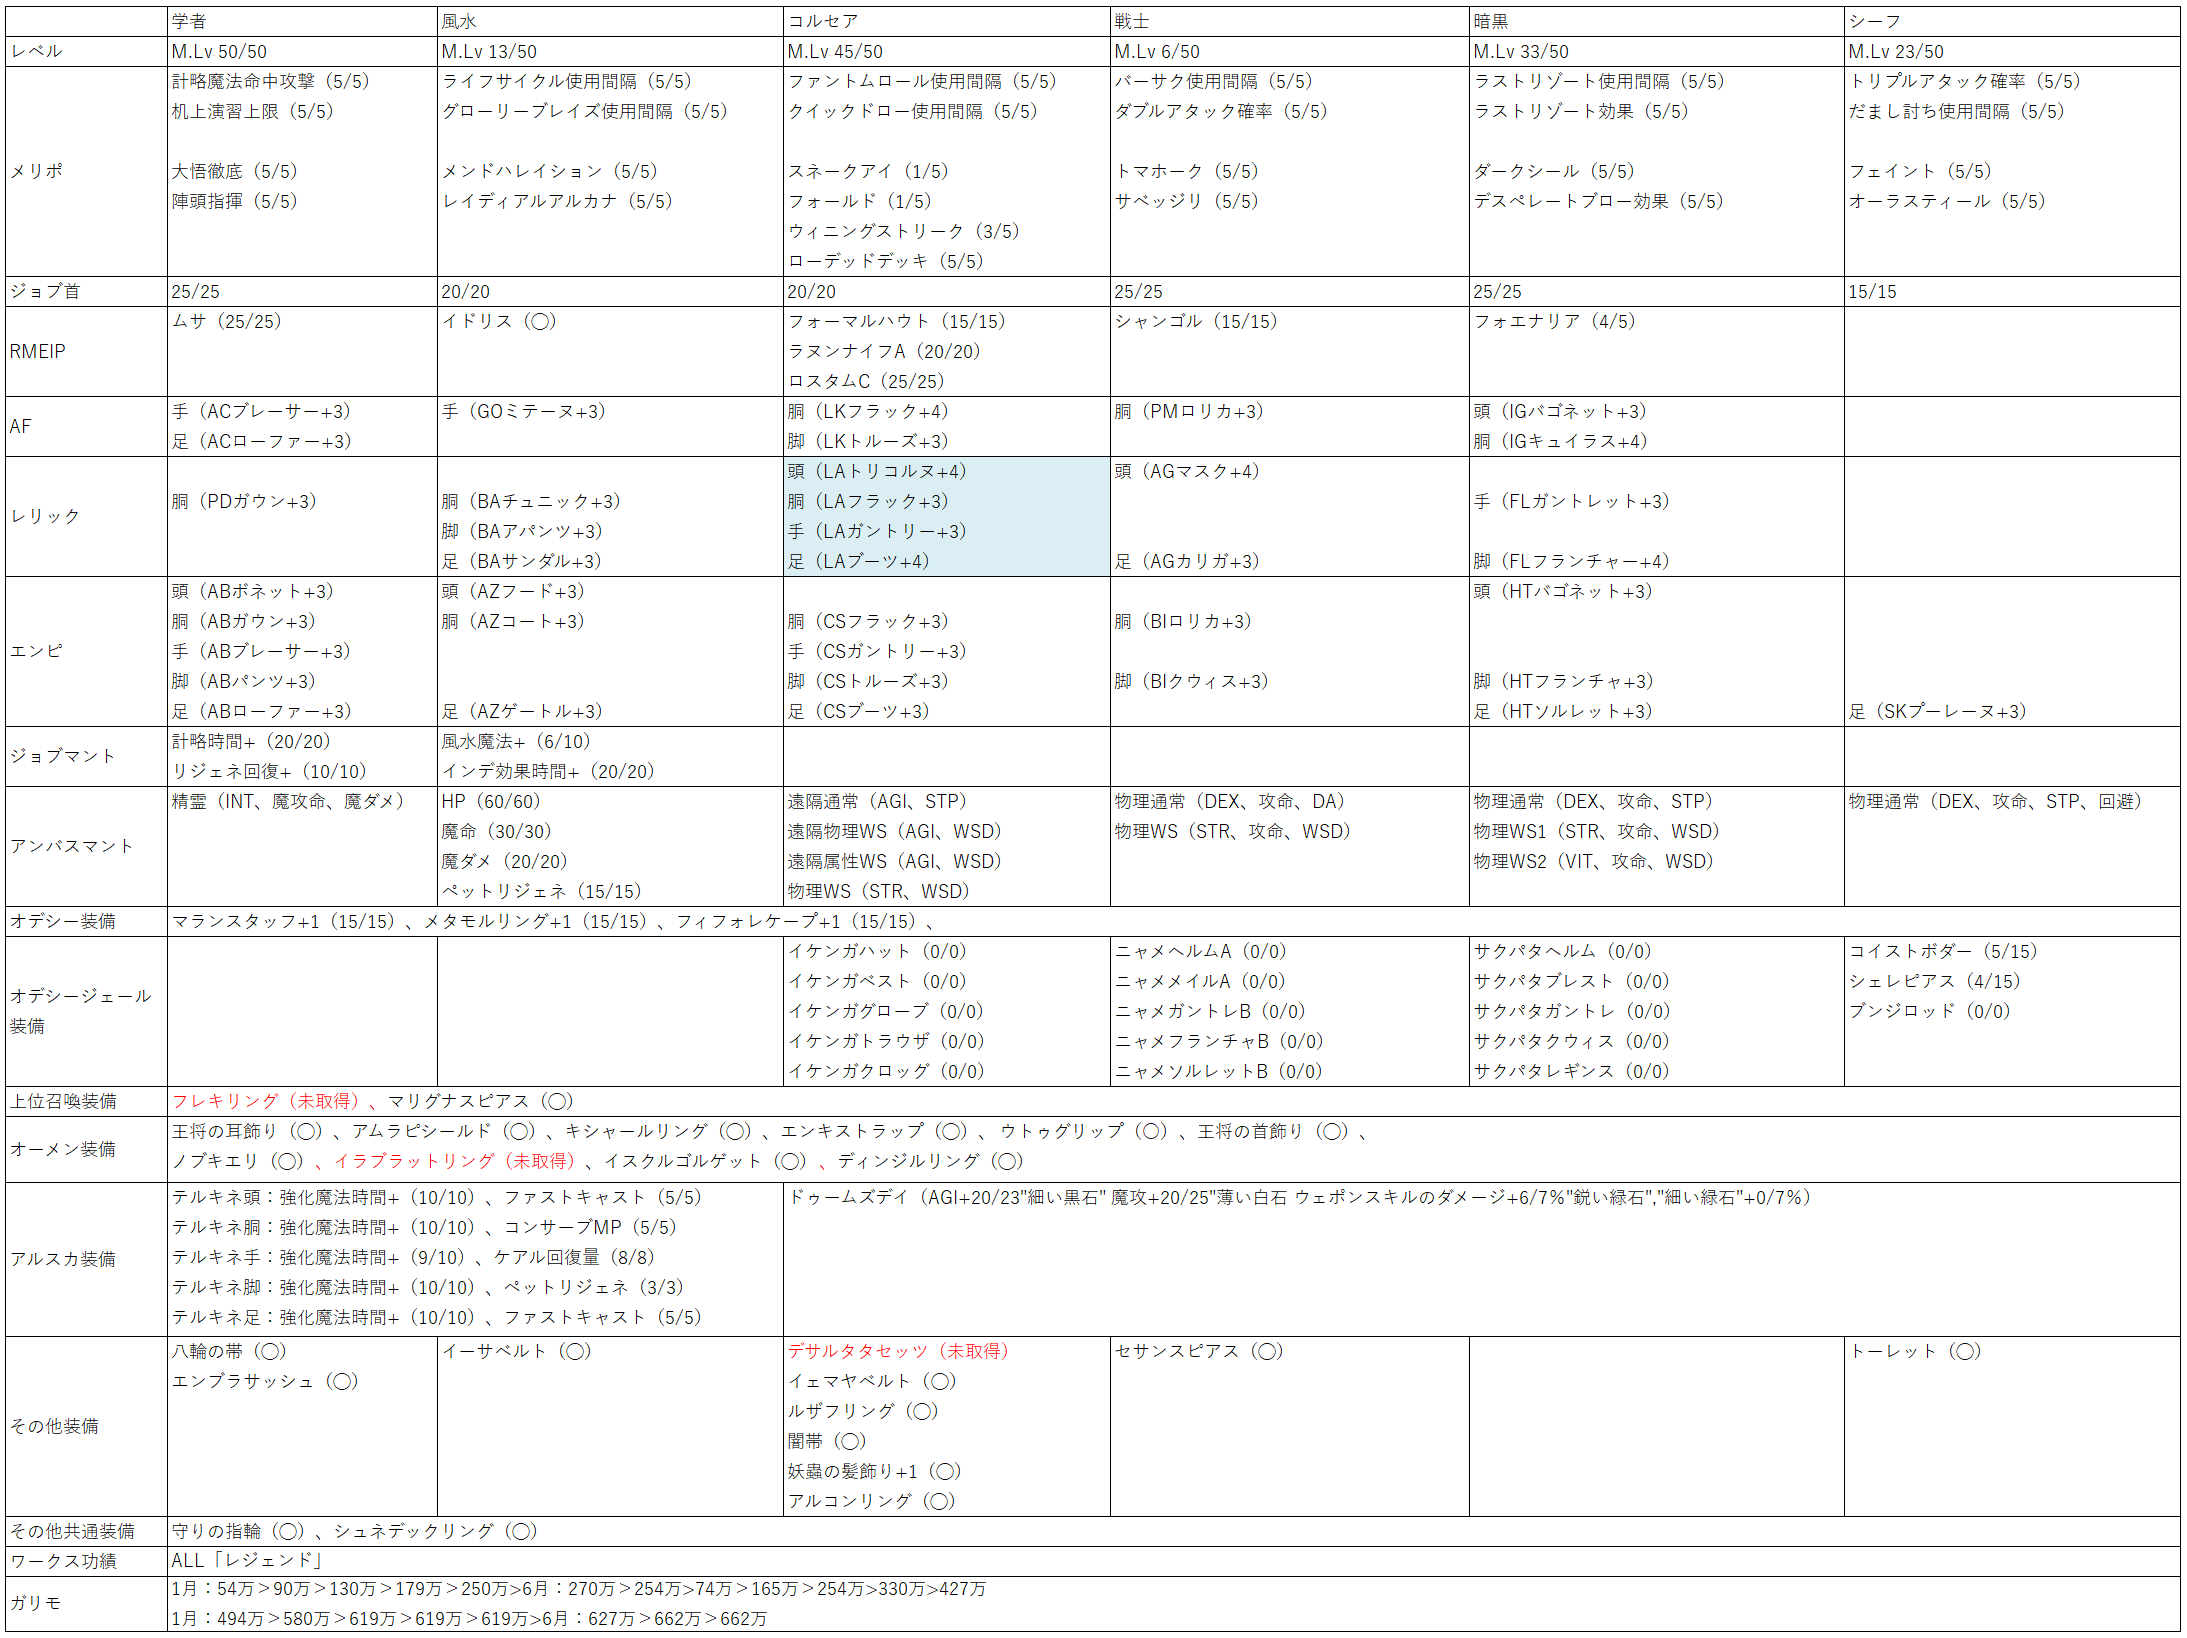The height and width of the screenshot is (1638, 2187).
Task: Select the highlighted LAトリコルヌ+4 cell
Action: click(x=877, y=471)
